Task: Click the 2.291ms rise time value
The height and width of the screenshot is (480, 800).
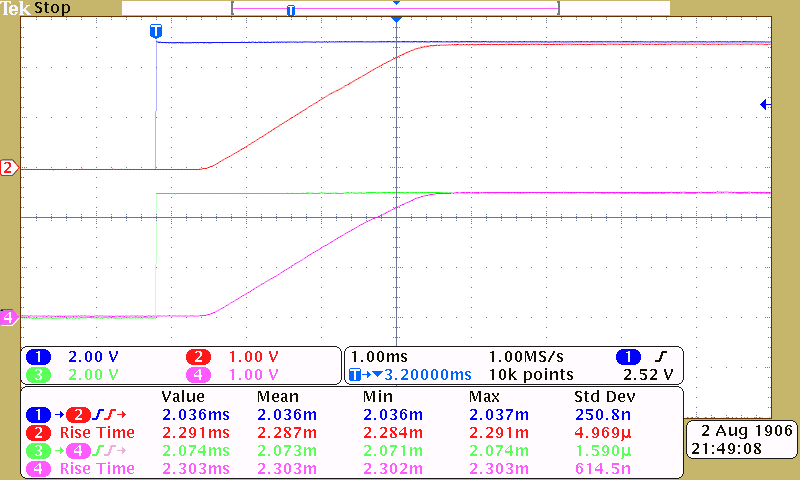Action: pyautogui.click(x=196, y=433)
